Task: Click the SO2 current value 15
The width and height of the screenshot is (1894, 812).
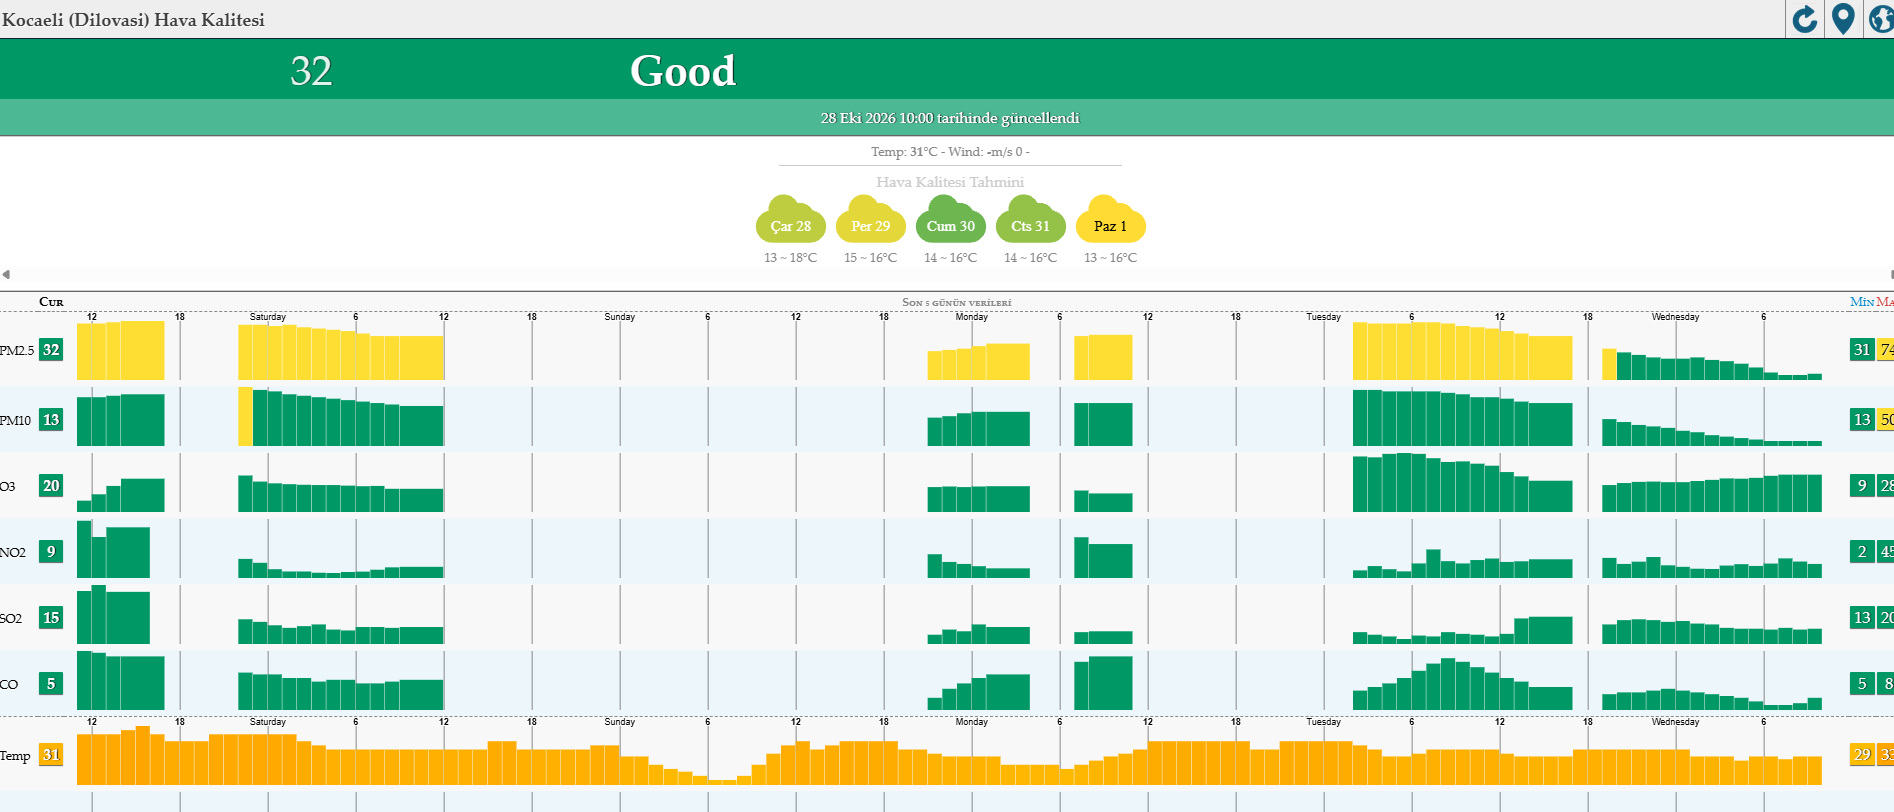Action: click(51, 618)
